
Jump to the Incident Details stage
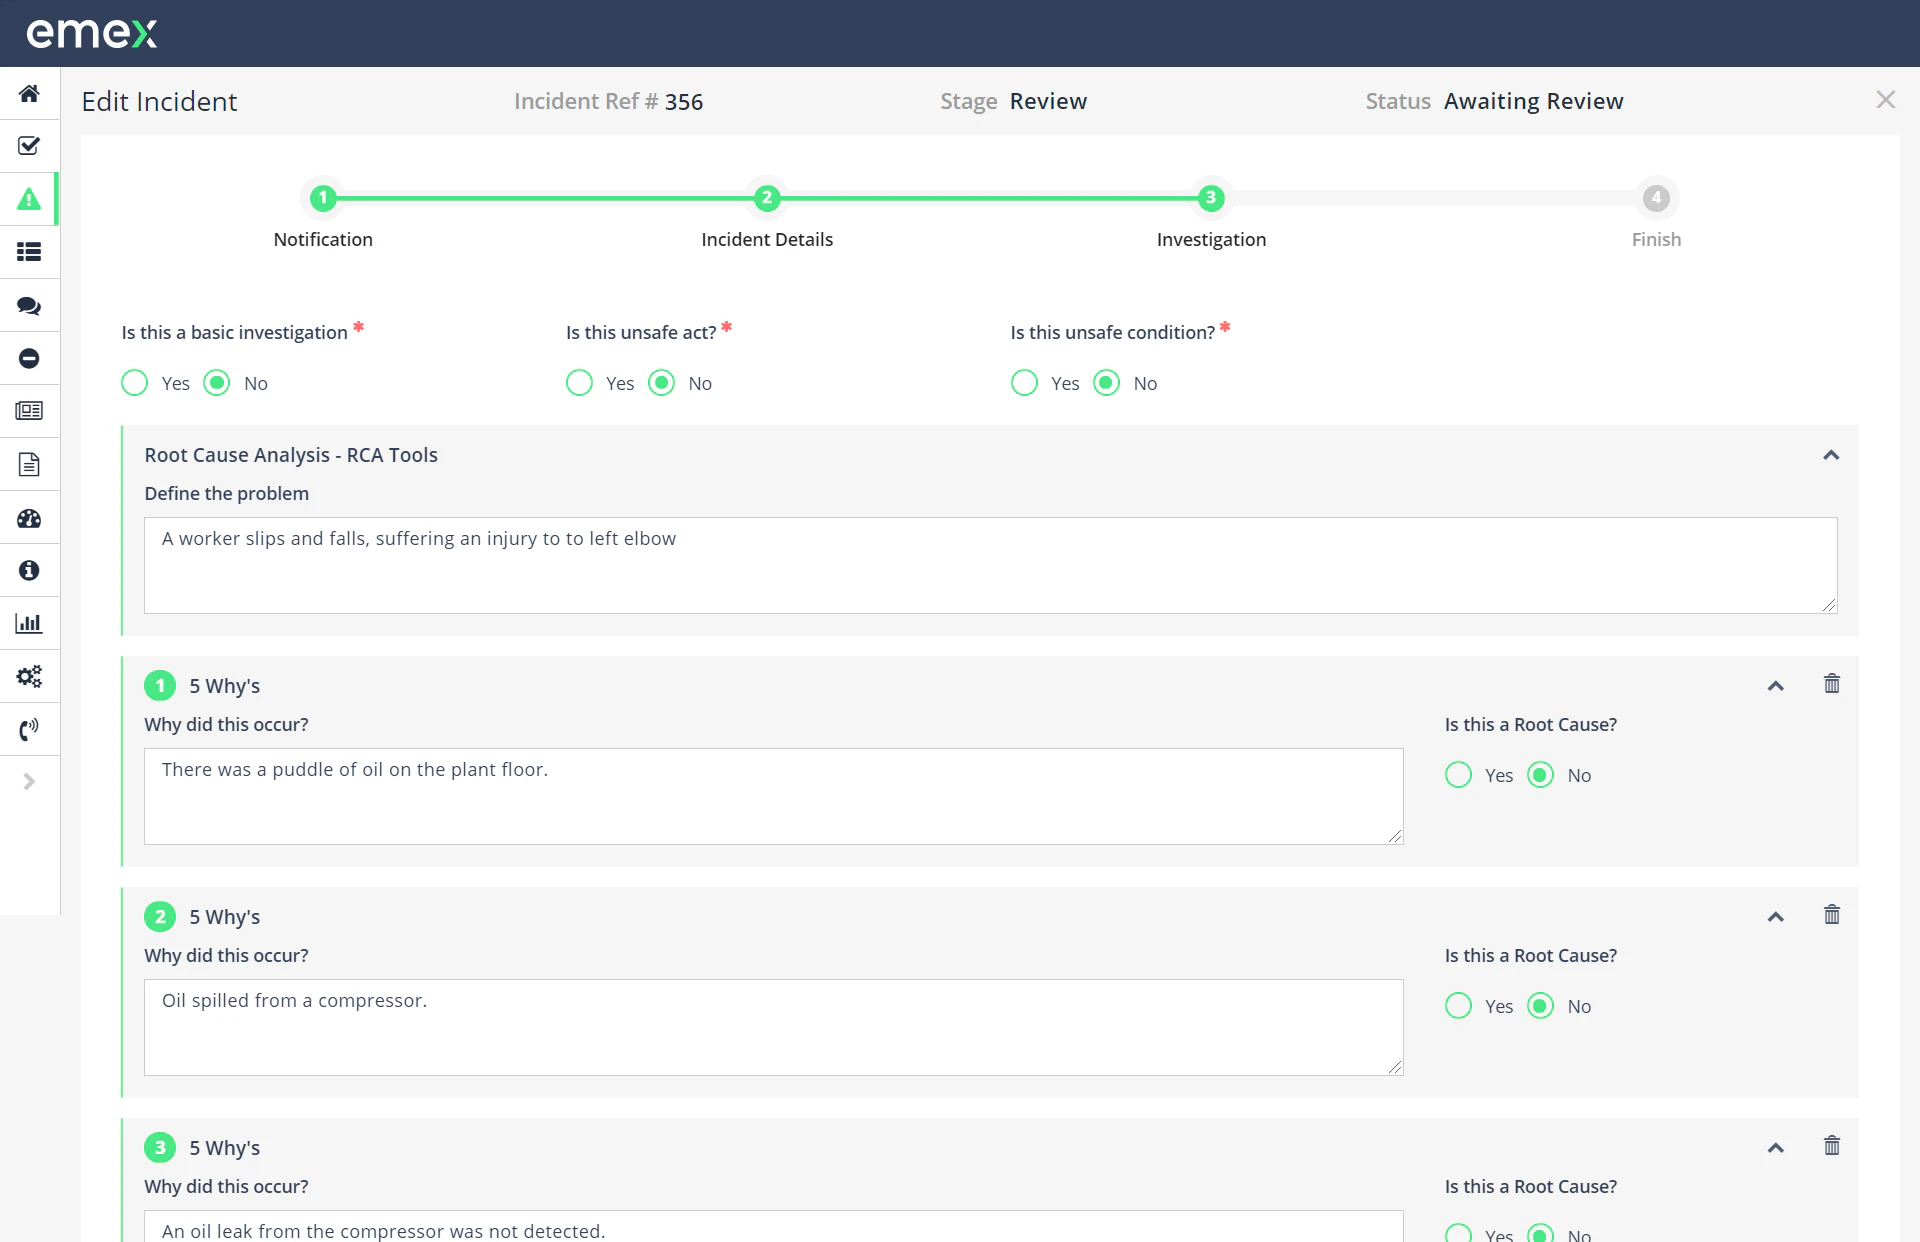tap(767, 198)
